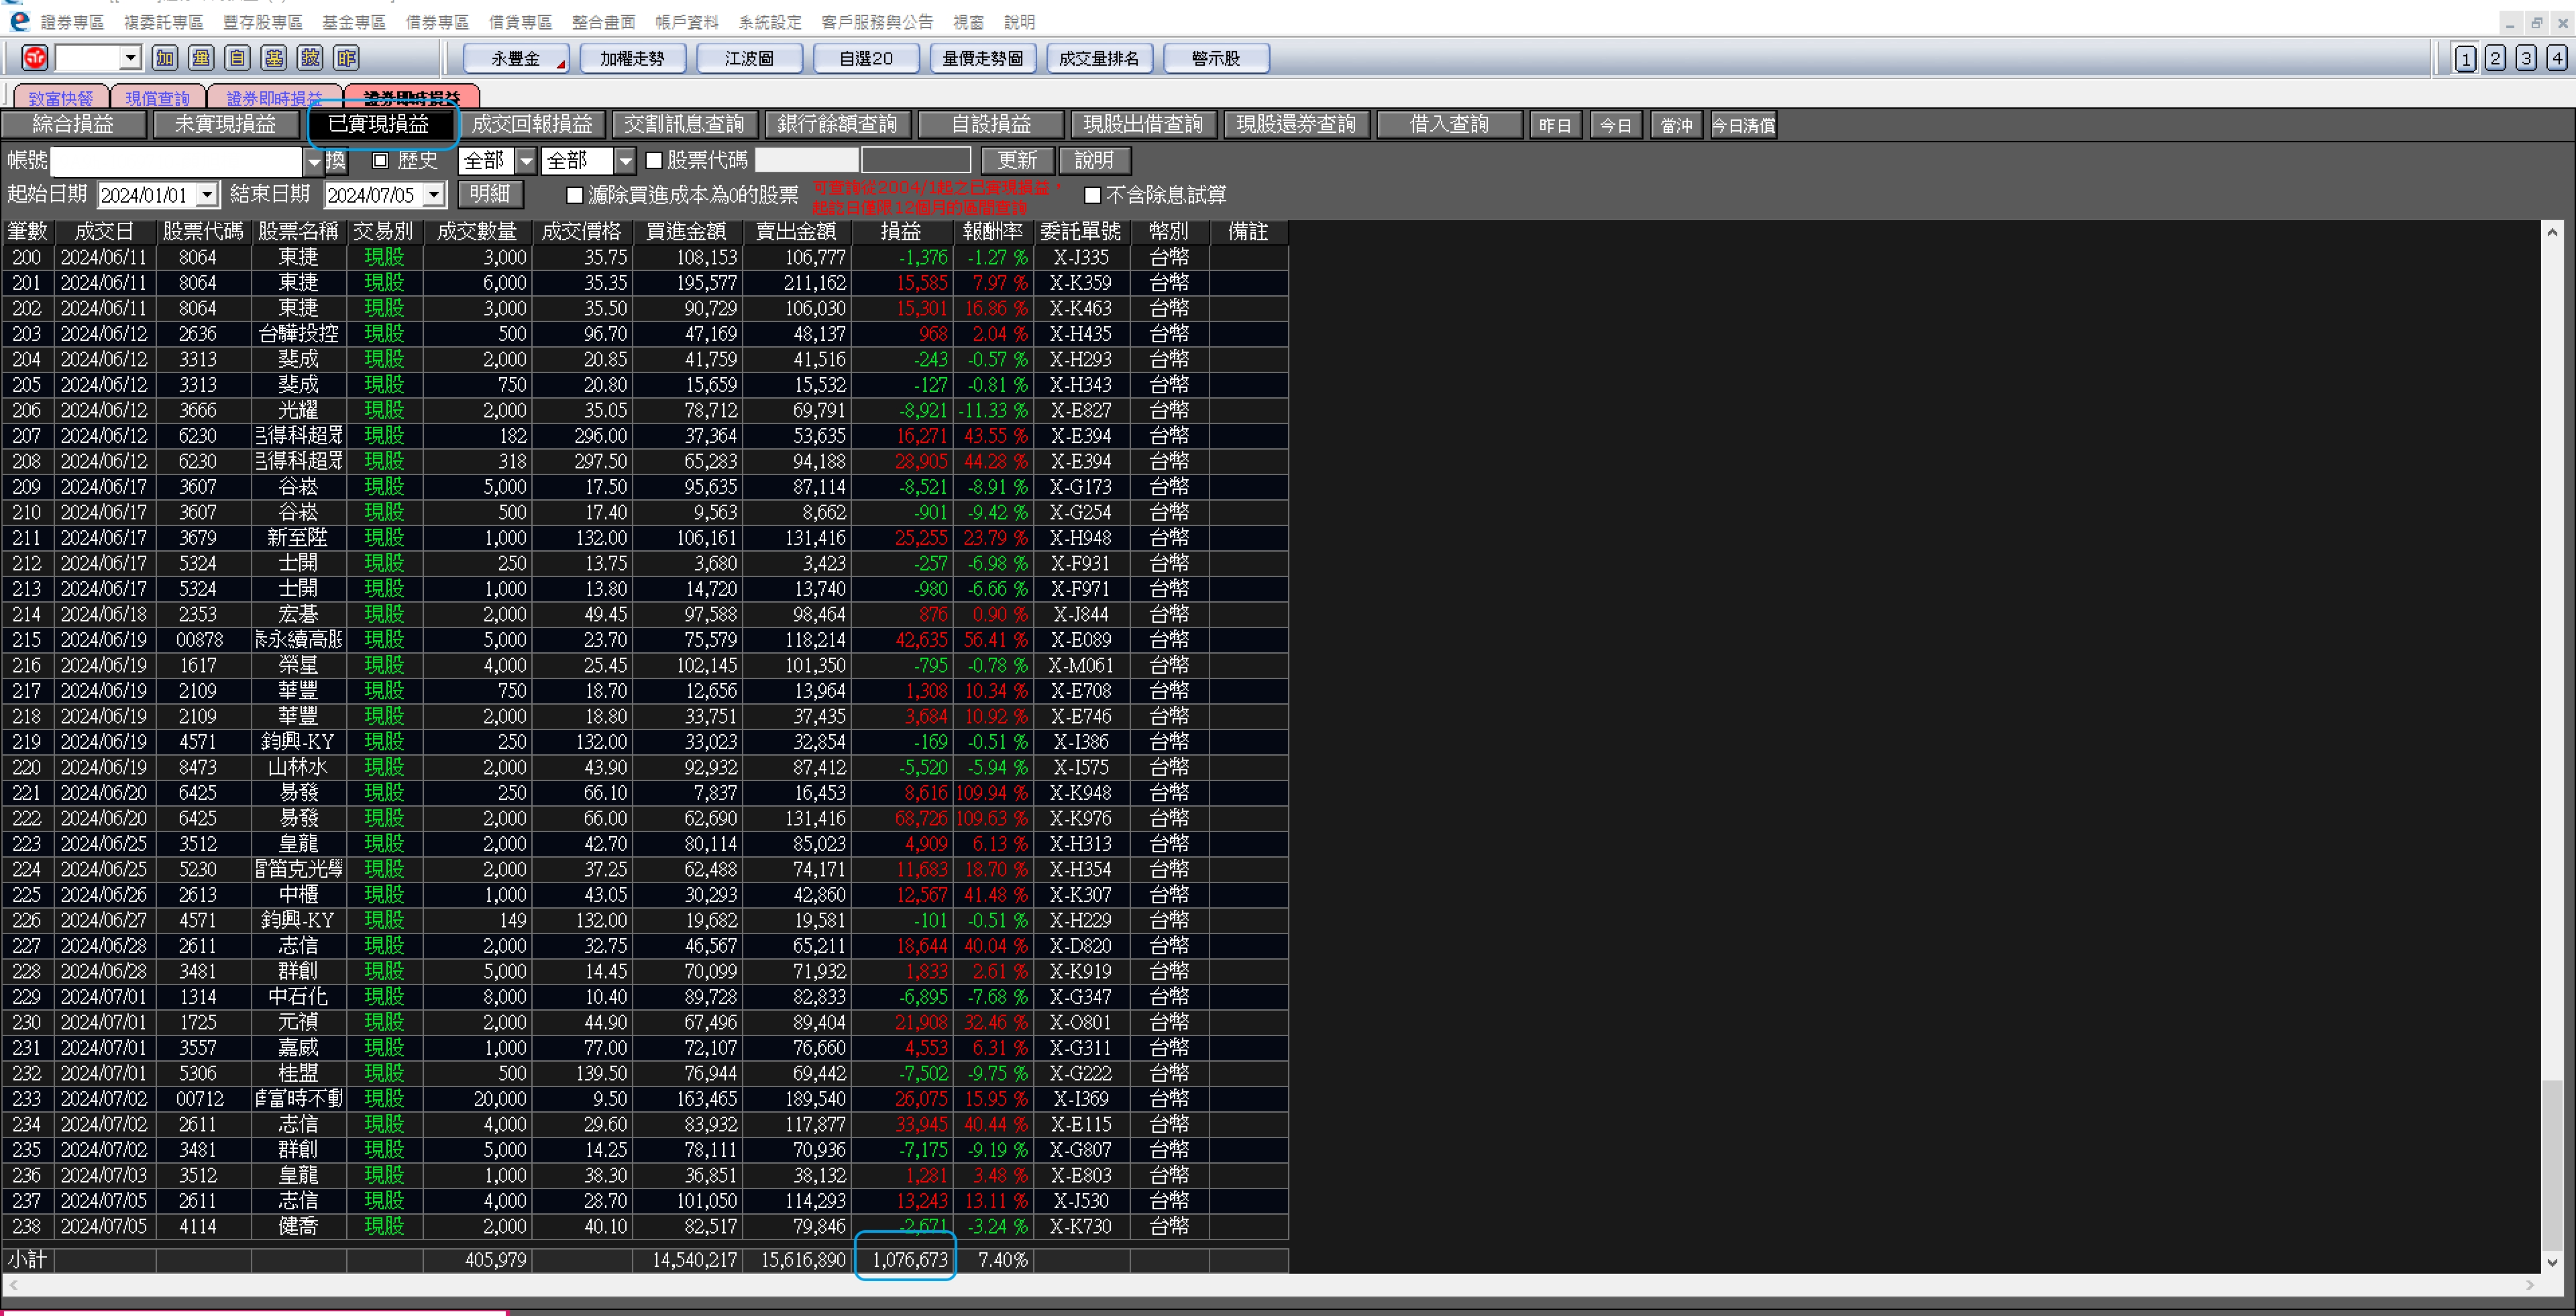The width and height of the screenshot is (2576, 1316).
Task: Open the first 全部 dropdown
Action: [x=526, y=160]
